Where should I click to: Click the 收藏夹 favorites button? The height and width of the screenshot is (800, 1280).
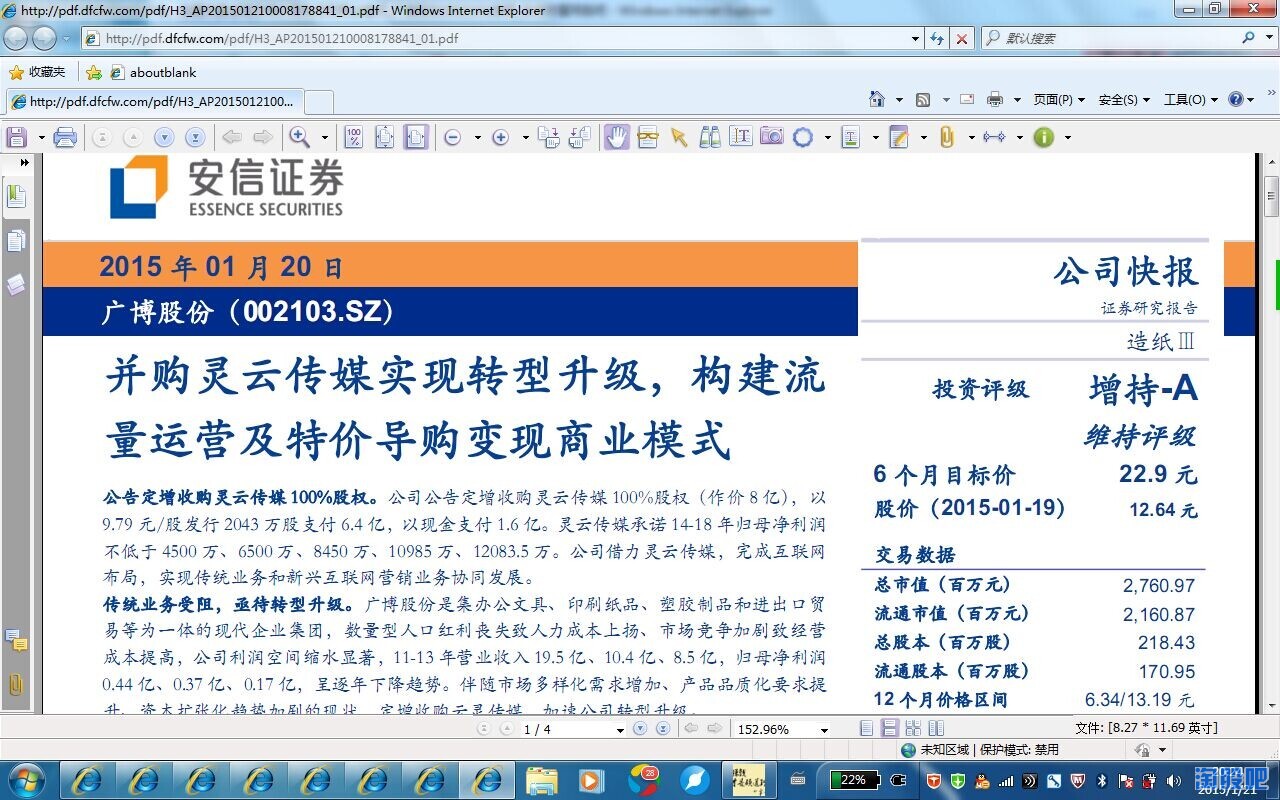37,72
